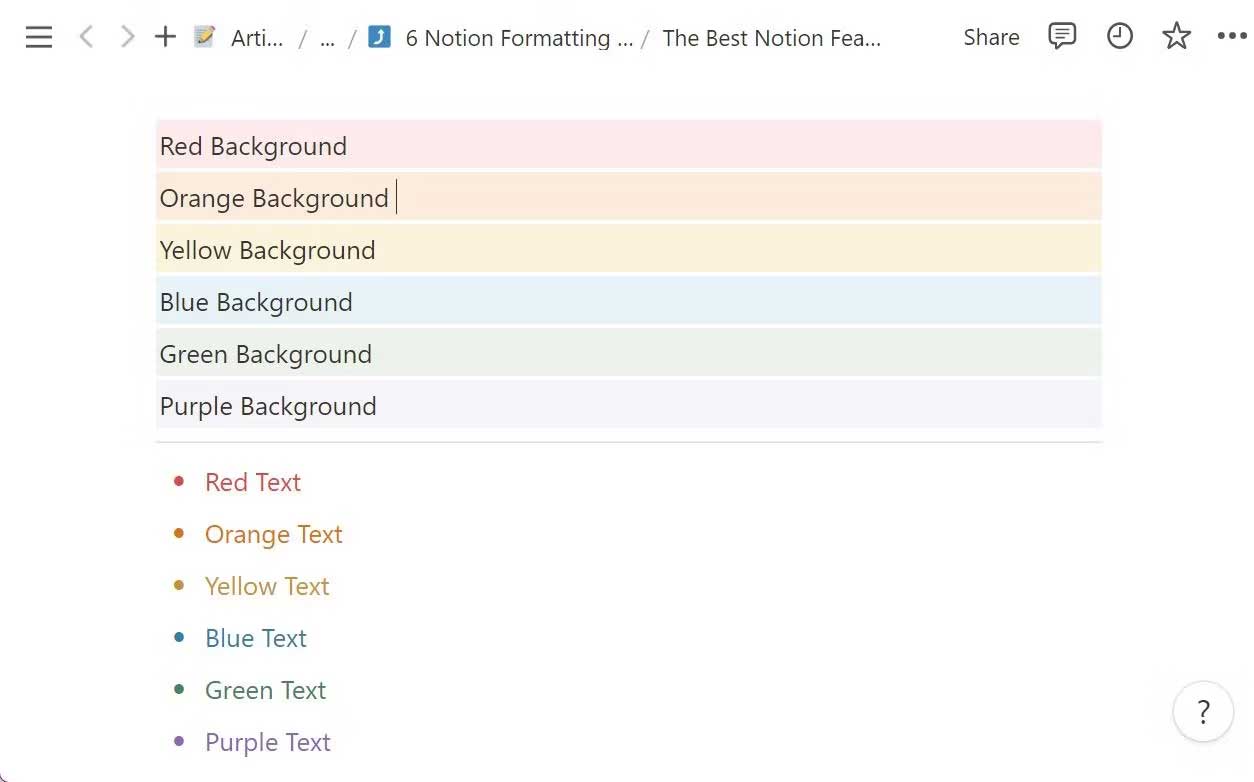Image resolution: width=1254 pixels, height=782 pixels.
Task: Open page history clock icon
Action: 1120,37
